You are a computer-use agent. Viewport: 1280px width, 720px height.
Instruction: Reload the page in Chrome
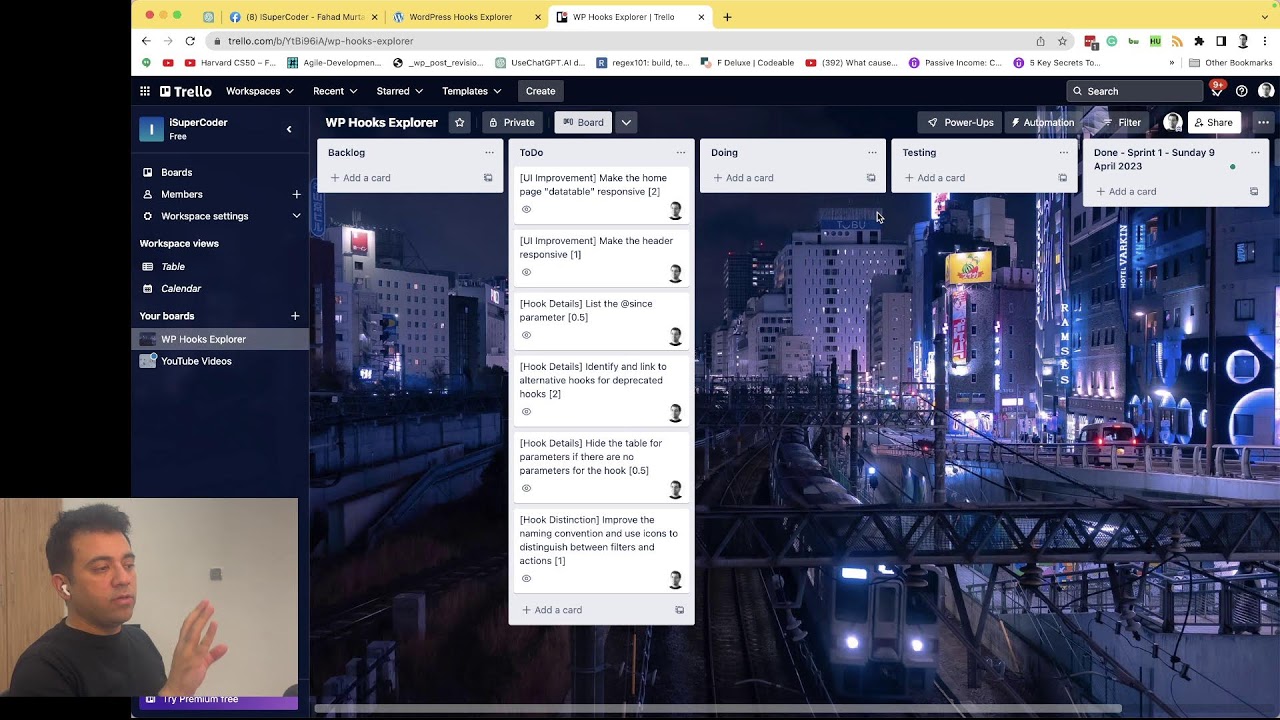pos(190,41)
